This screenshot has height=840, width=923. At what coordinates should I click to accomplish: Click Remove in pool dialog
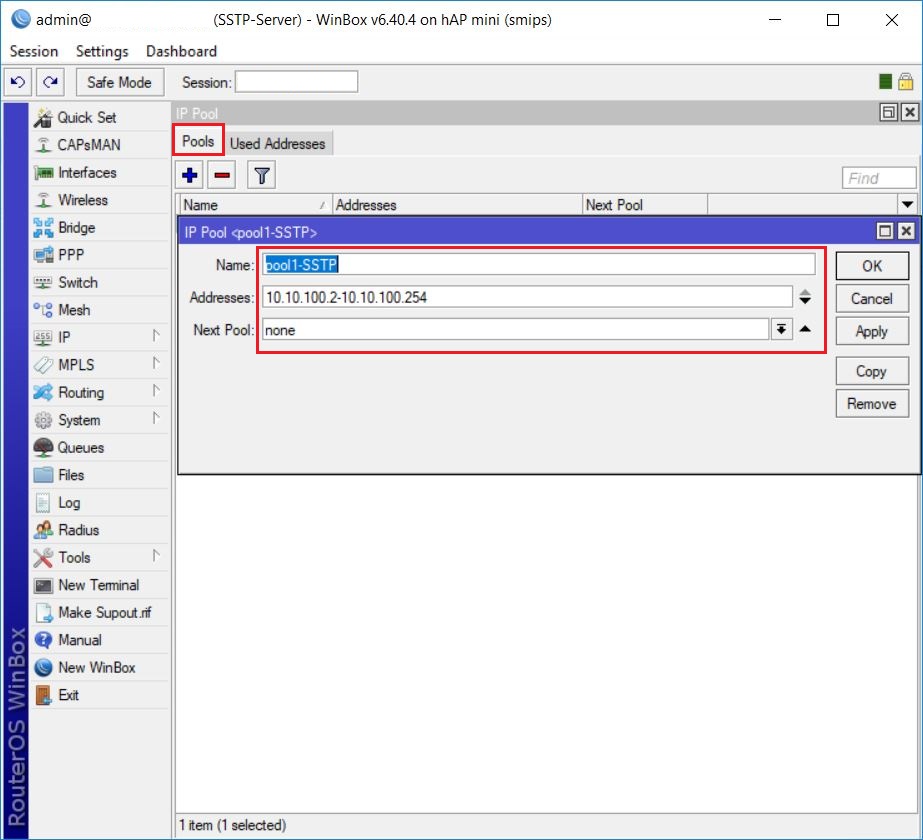click(x=872, y=404)
